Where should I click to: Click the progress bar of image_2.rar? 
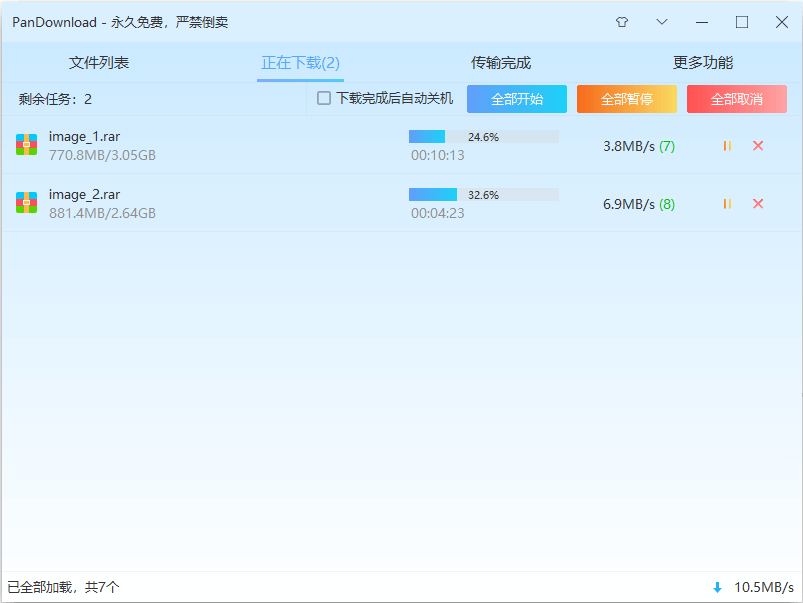[483, 194]
